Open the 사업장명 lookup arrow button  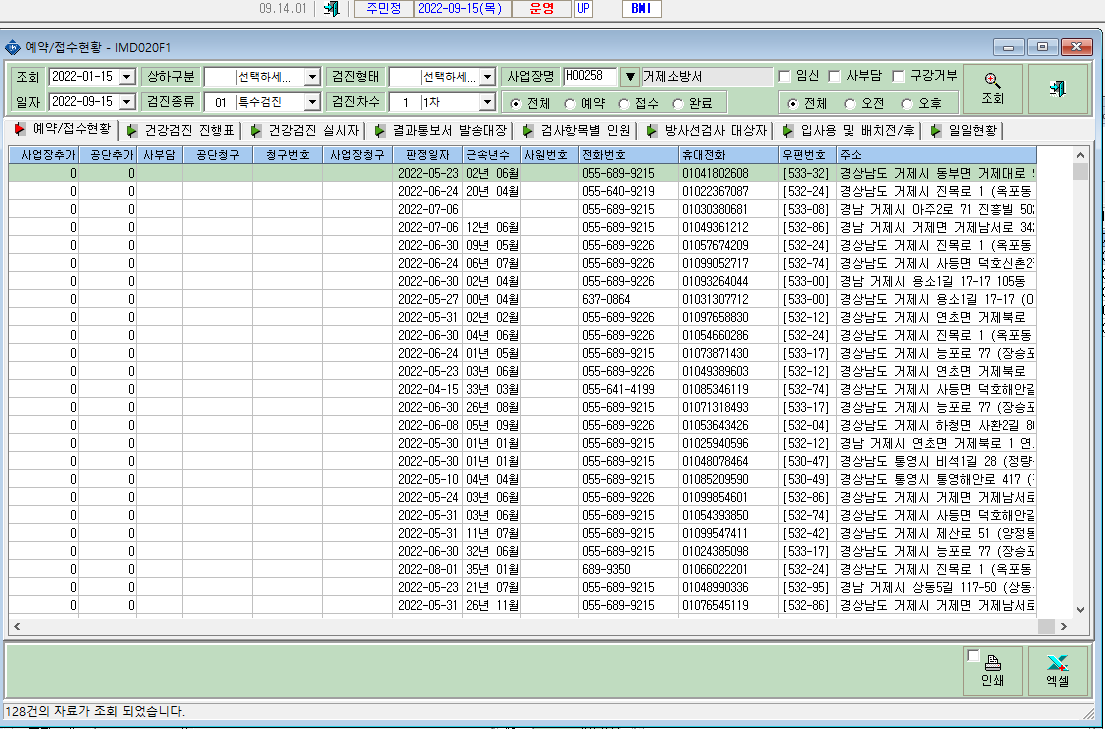(630, 77)
